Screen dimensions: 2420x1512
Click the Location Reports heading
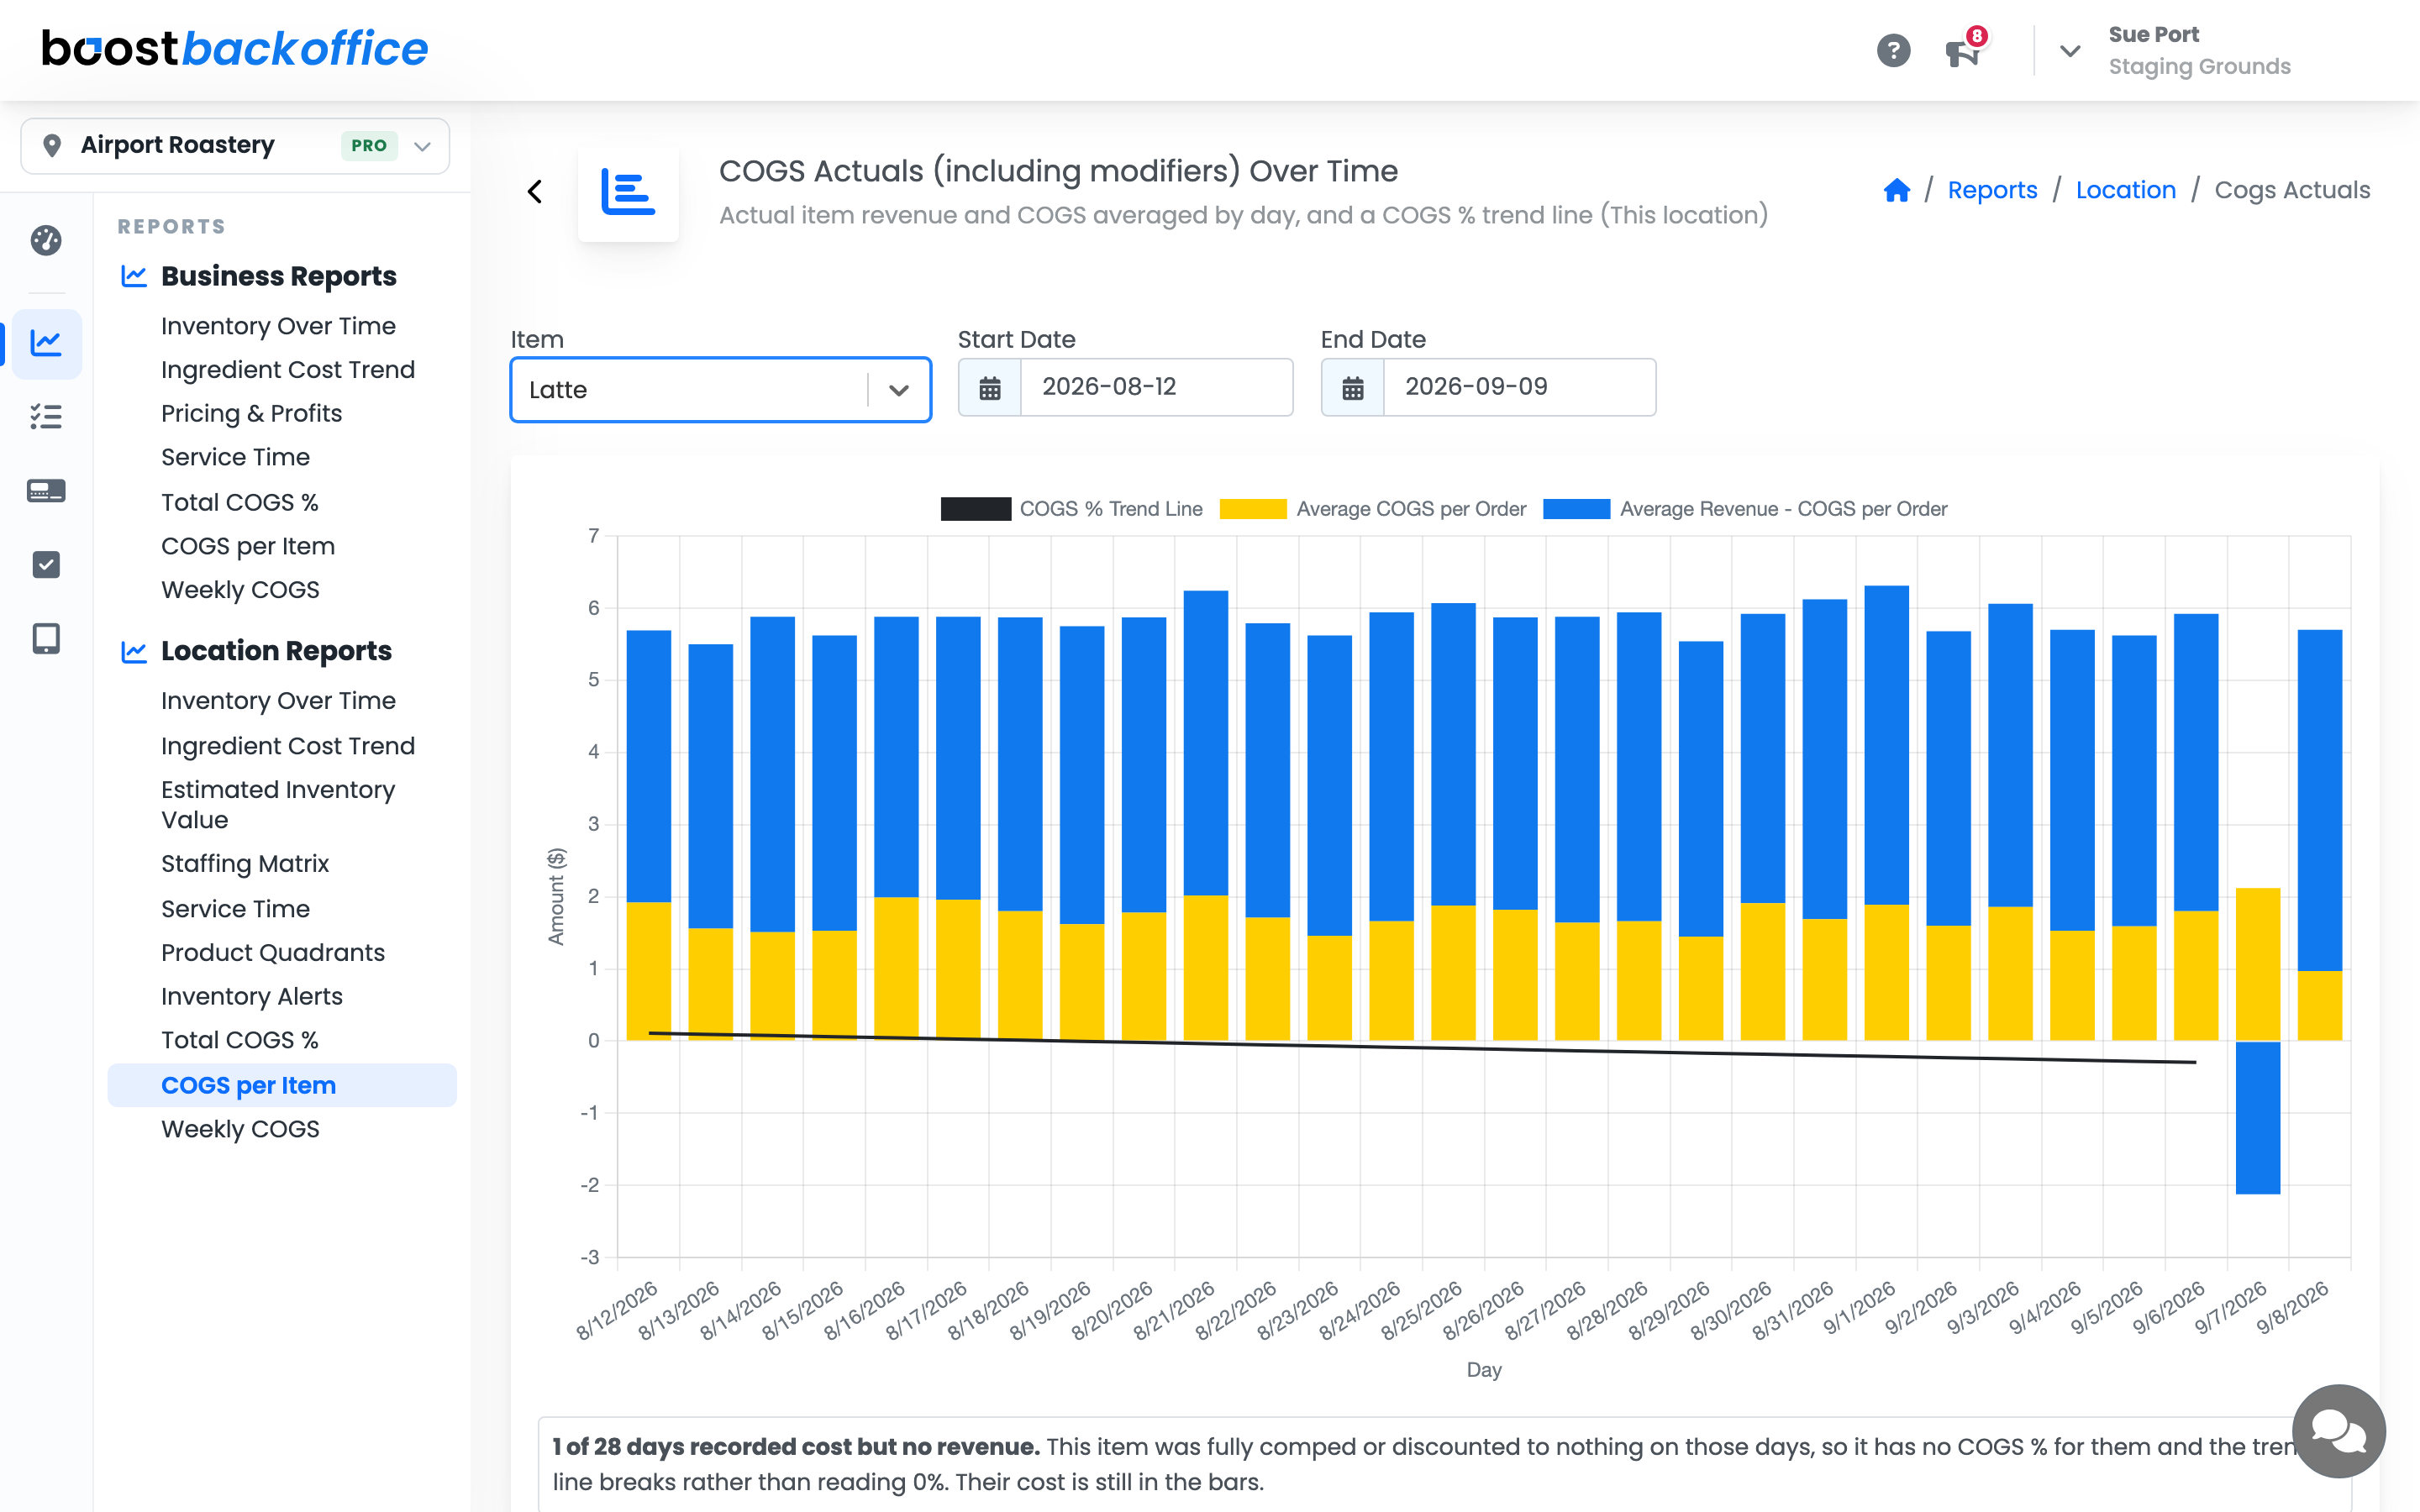[x=276, y=651]
